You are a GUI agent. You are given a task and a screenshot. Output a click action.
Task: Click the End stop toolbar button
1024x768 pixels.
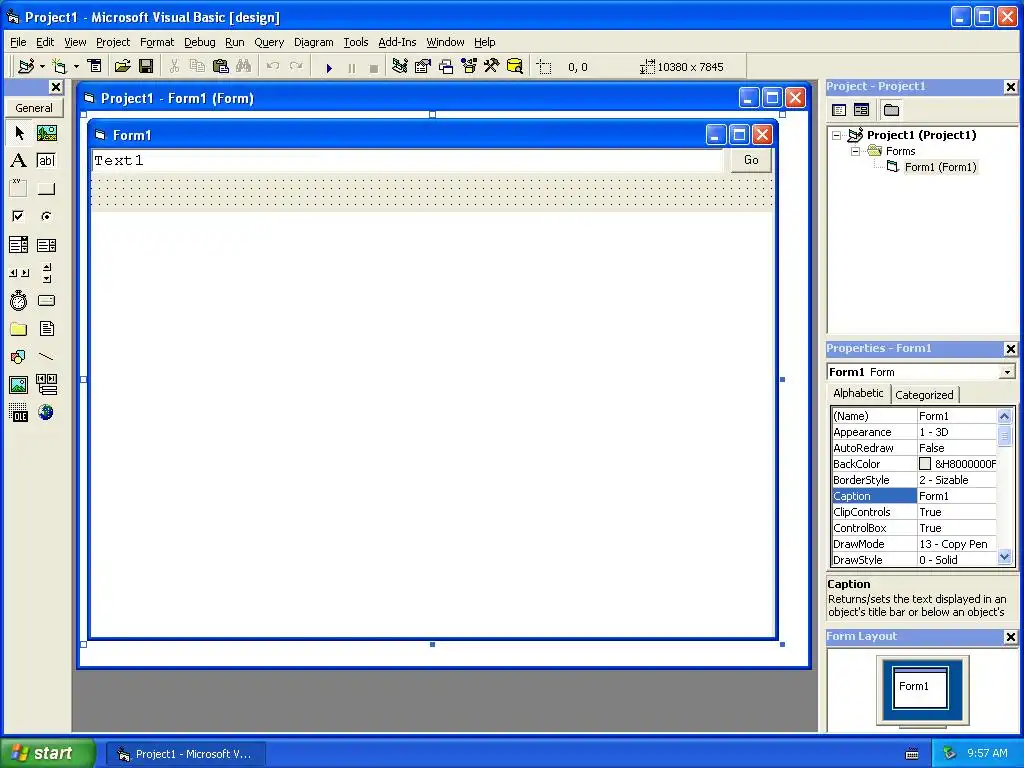pos(374,67)
